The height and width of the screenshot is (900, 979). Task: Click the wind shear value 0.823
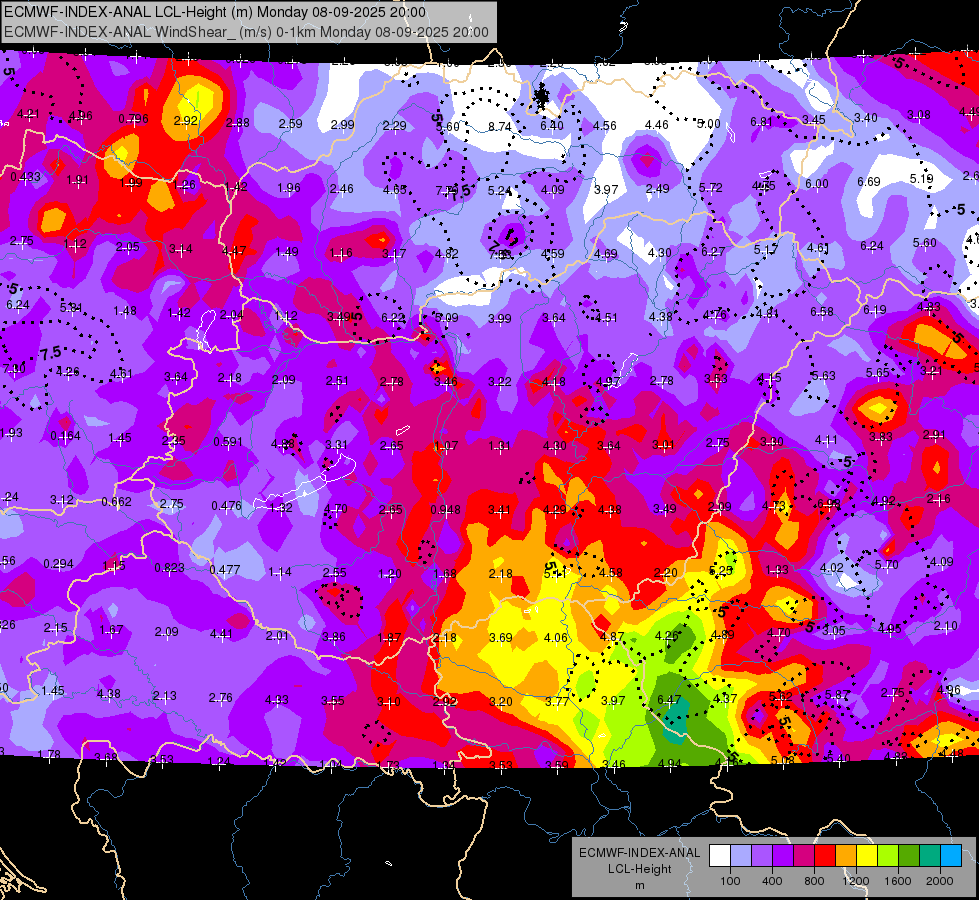[169, 568]
